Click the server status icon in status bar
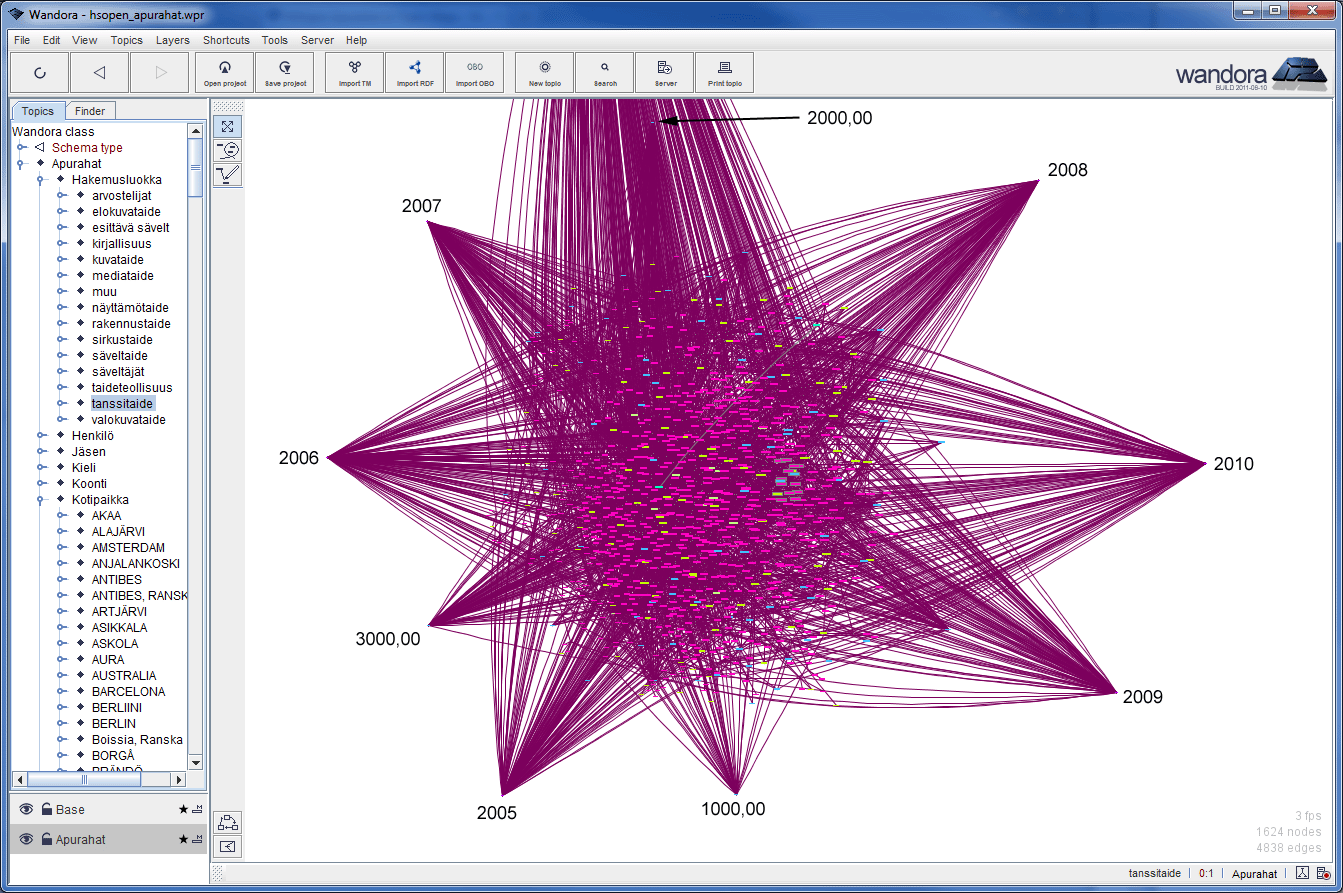 pos(1323,874)
